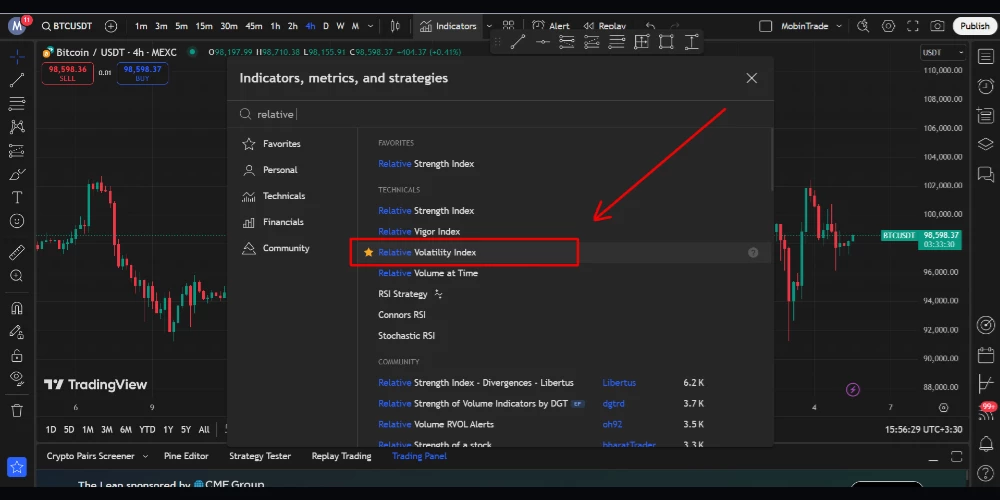Select the Community category
The width and height of the screenshot is (1000, 500).
pyautogui.click(x=286, y=248)
